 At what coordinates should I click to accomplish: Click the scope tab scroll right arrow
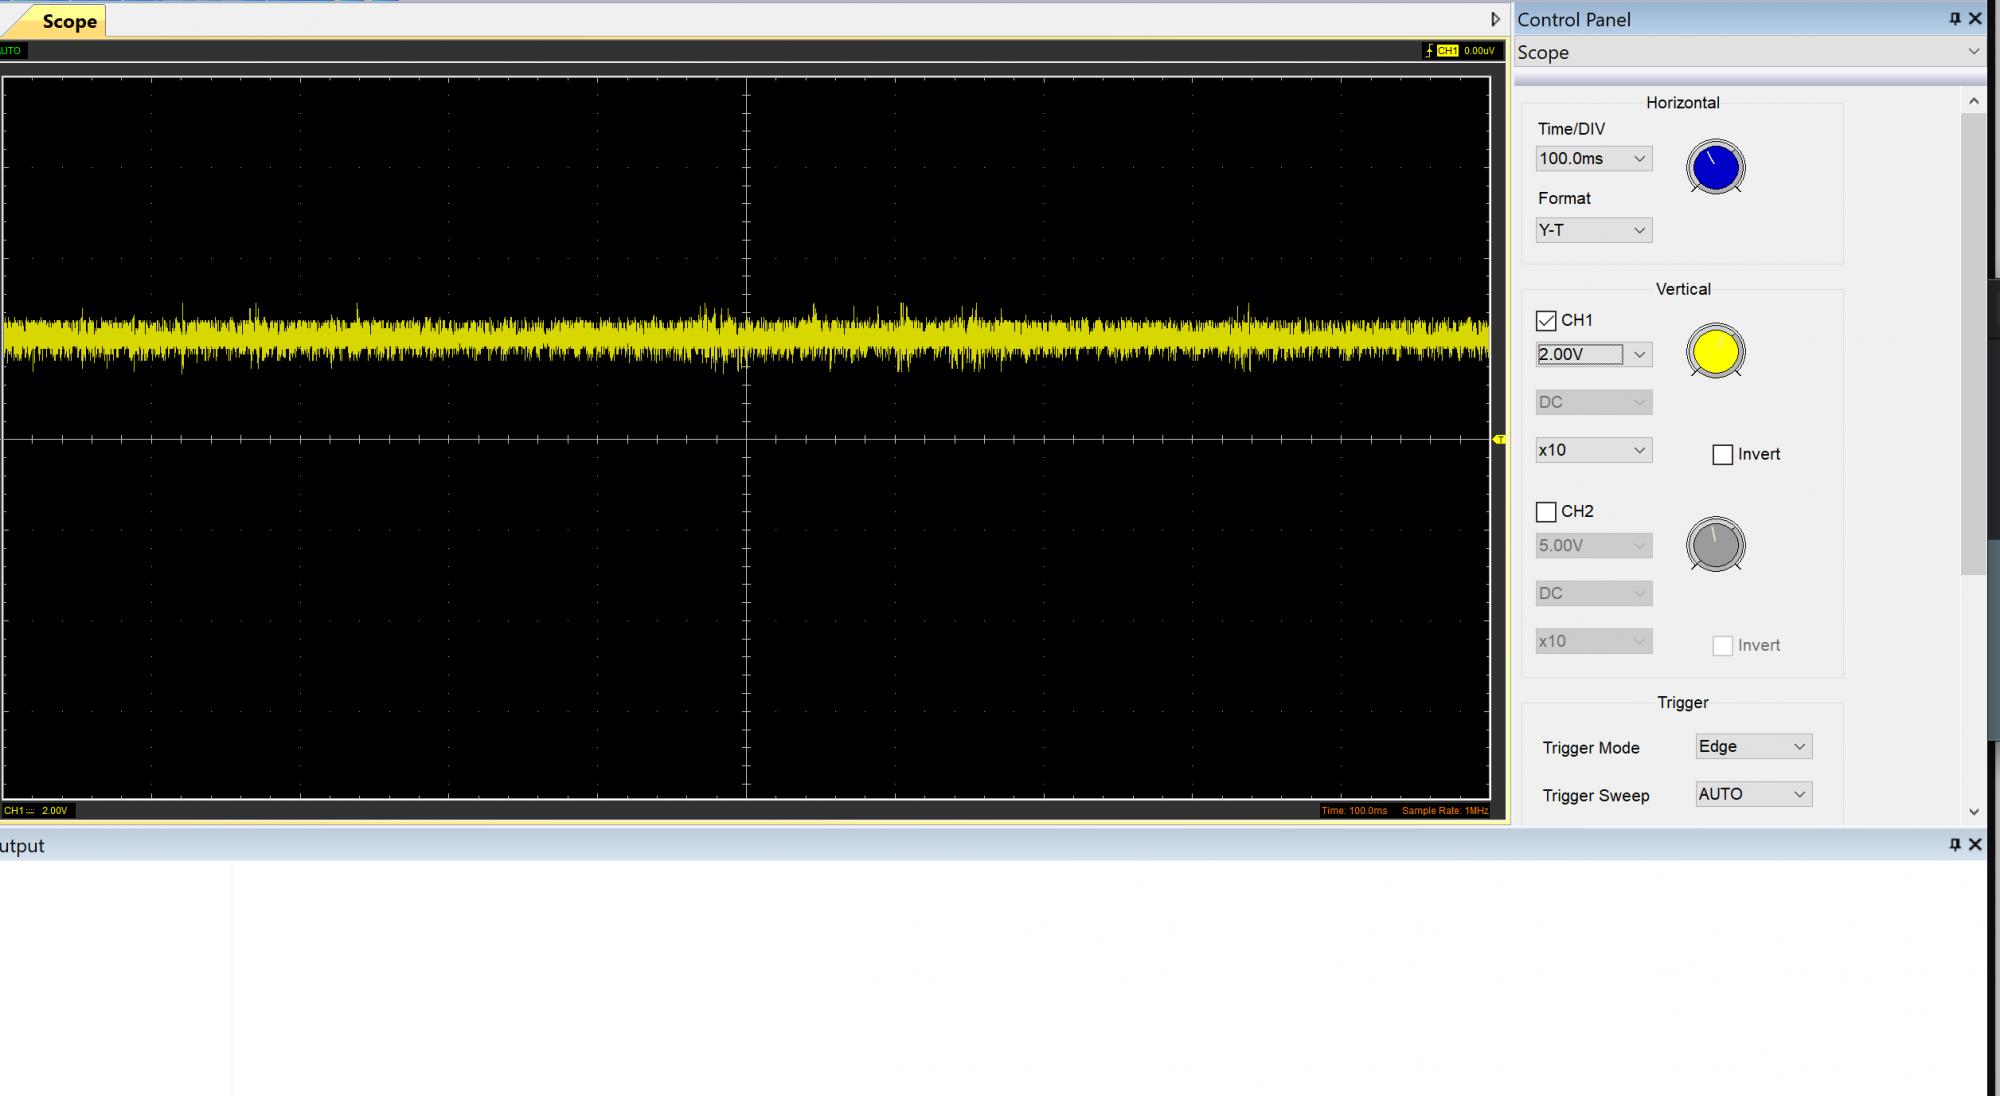[x=1495, y=19]
